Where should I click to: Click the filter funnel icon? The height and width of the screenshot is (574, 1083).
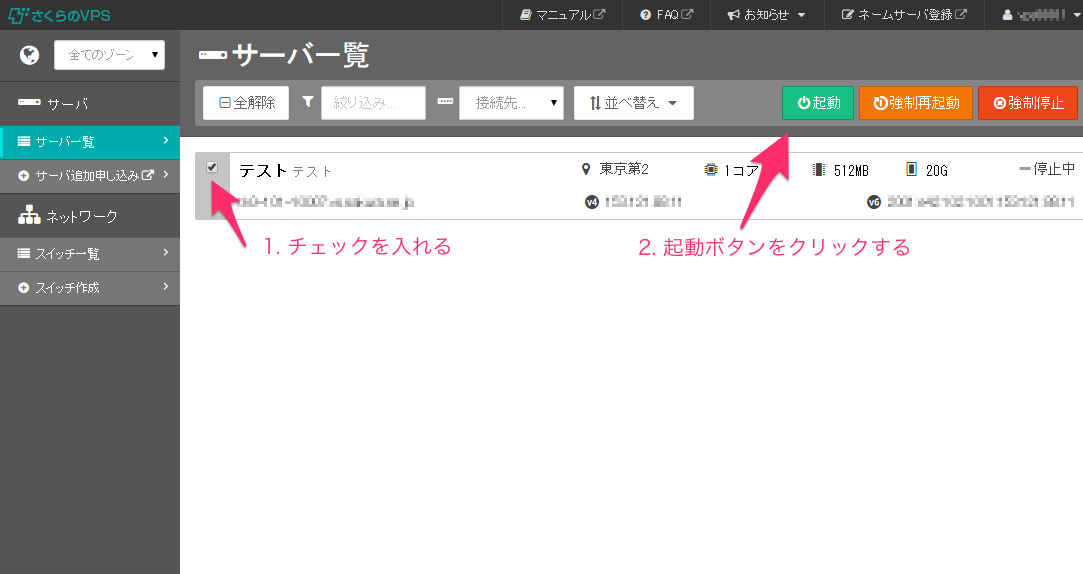point(308,102)
